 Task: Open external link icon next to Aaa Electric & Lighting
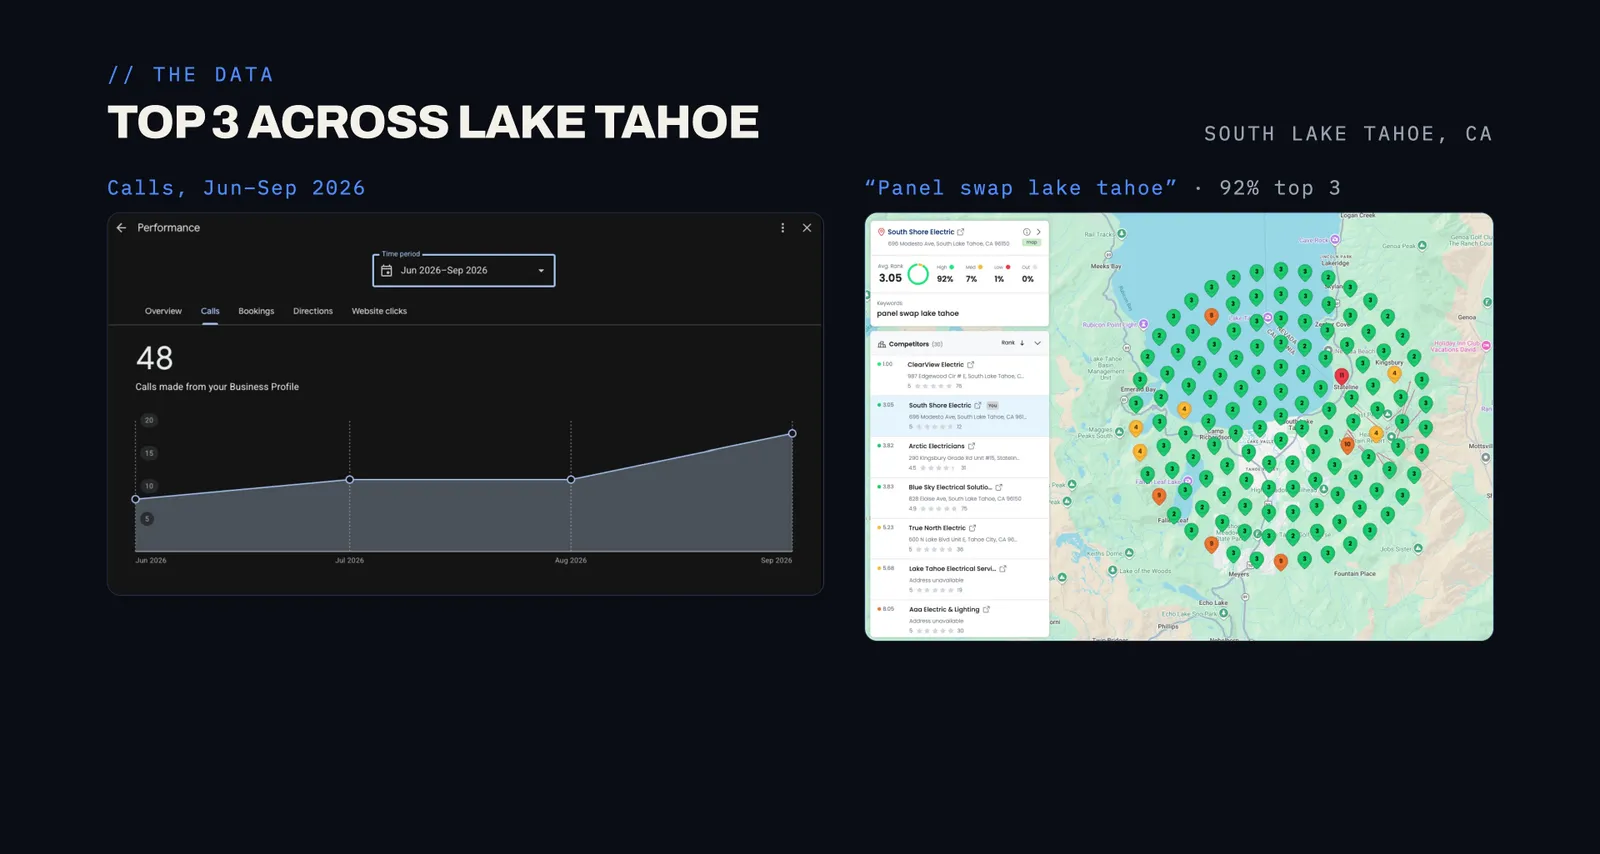point(987,609)
